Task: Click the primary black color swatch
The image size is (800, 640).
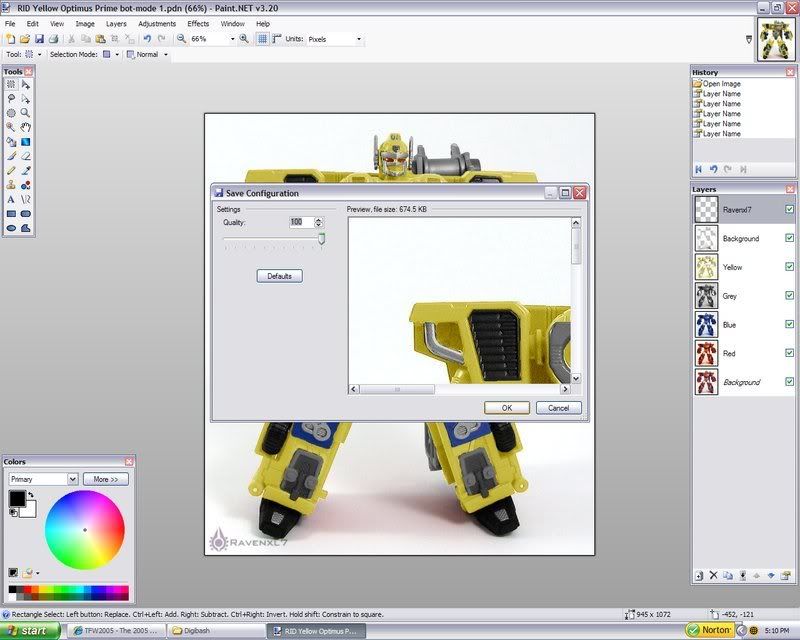Action: click(17, 499)
